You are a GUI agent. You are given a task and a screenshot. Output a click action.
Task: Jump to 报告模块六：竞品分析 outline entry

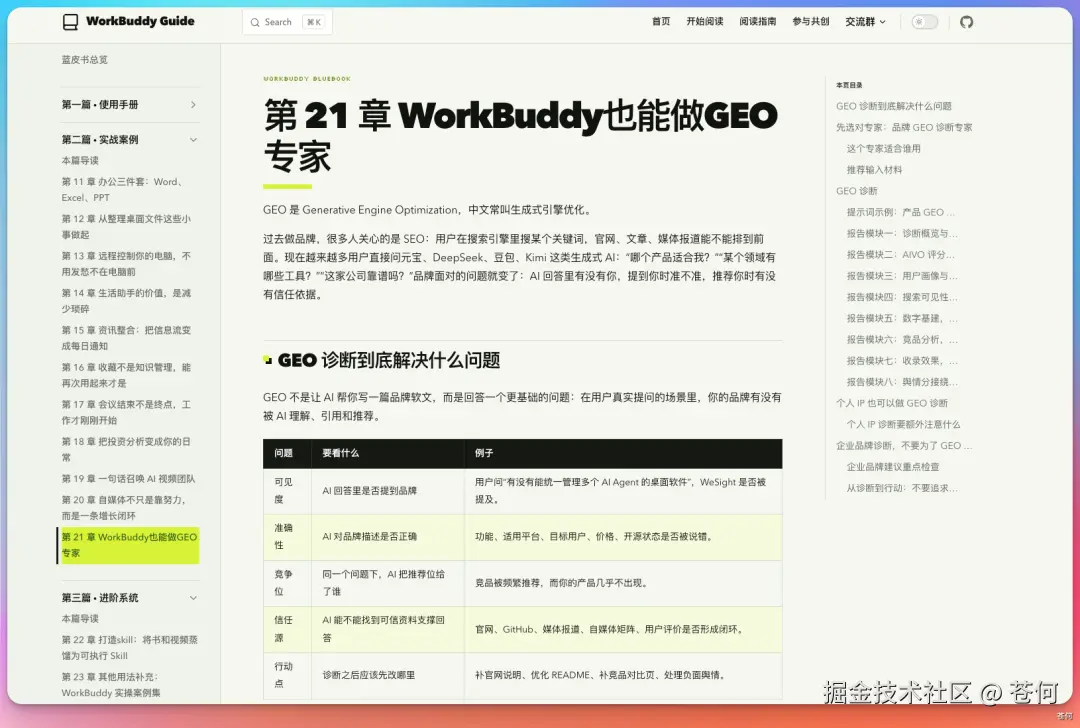[x=902, y=340]
